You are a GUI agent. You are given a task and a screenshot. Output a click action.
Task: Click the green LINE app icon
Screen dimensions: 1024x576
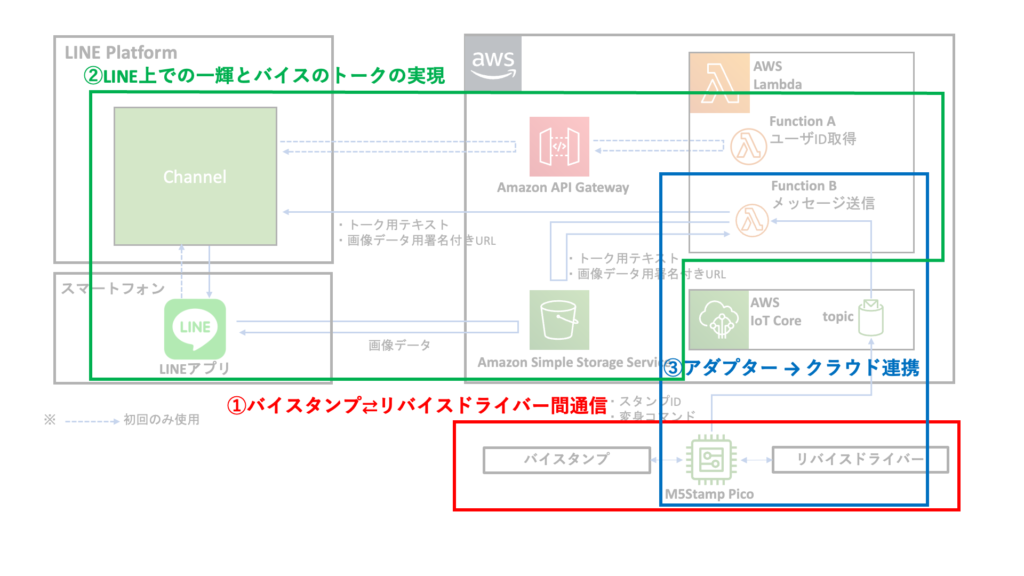pos(195,330)
